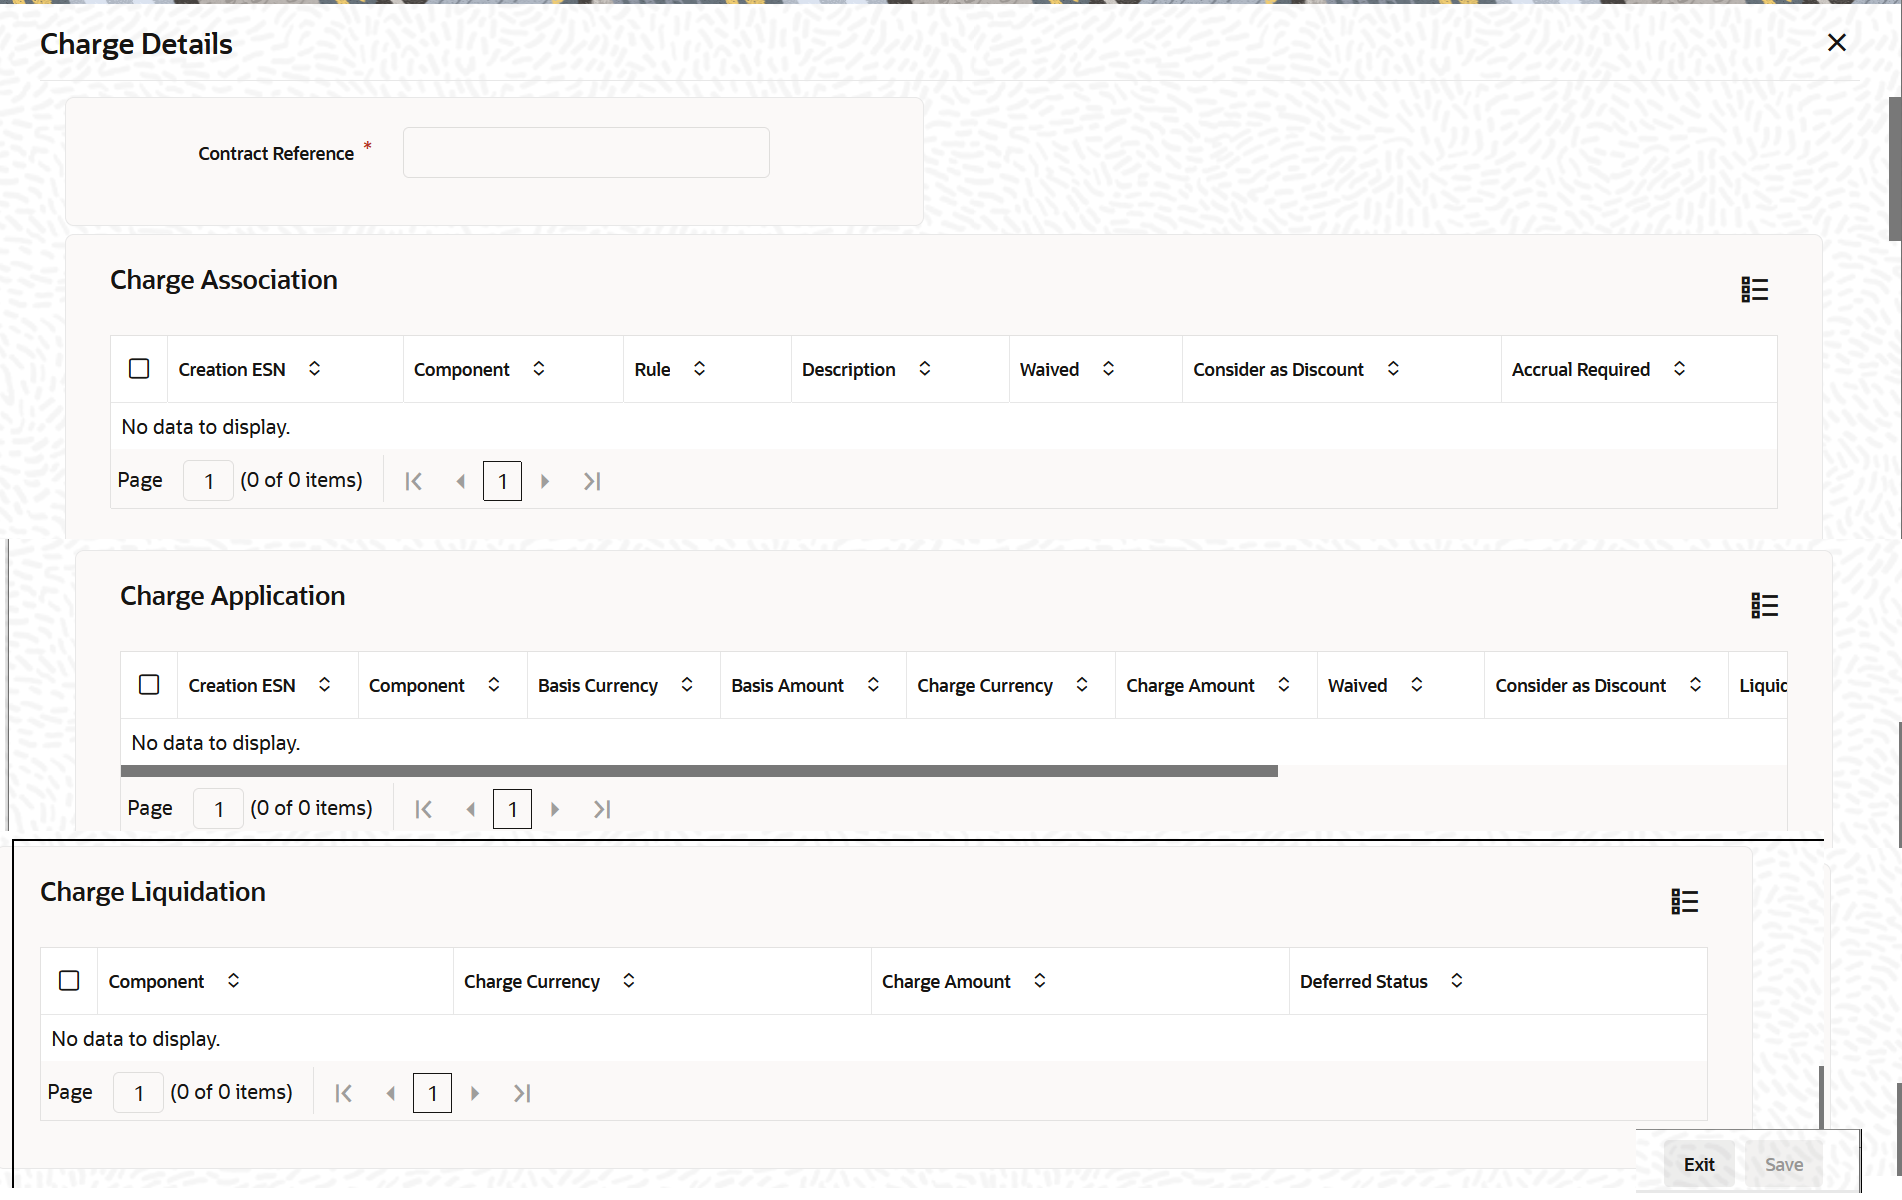The width and height of the screenshot is (1902, 1200).
Task: Sort Charge Application by Component column
Action: pos(493,685)
